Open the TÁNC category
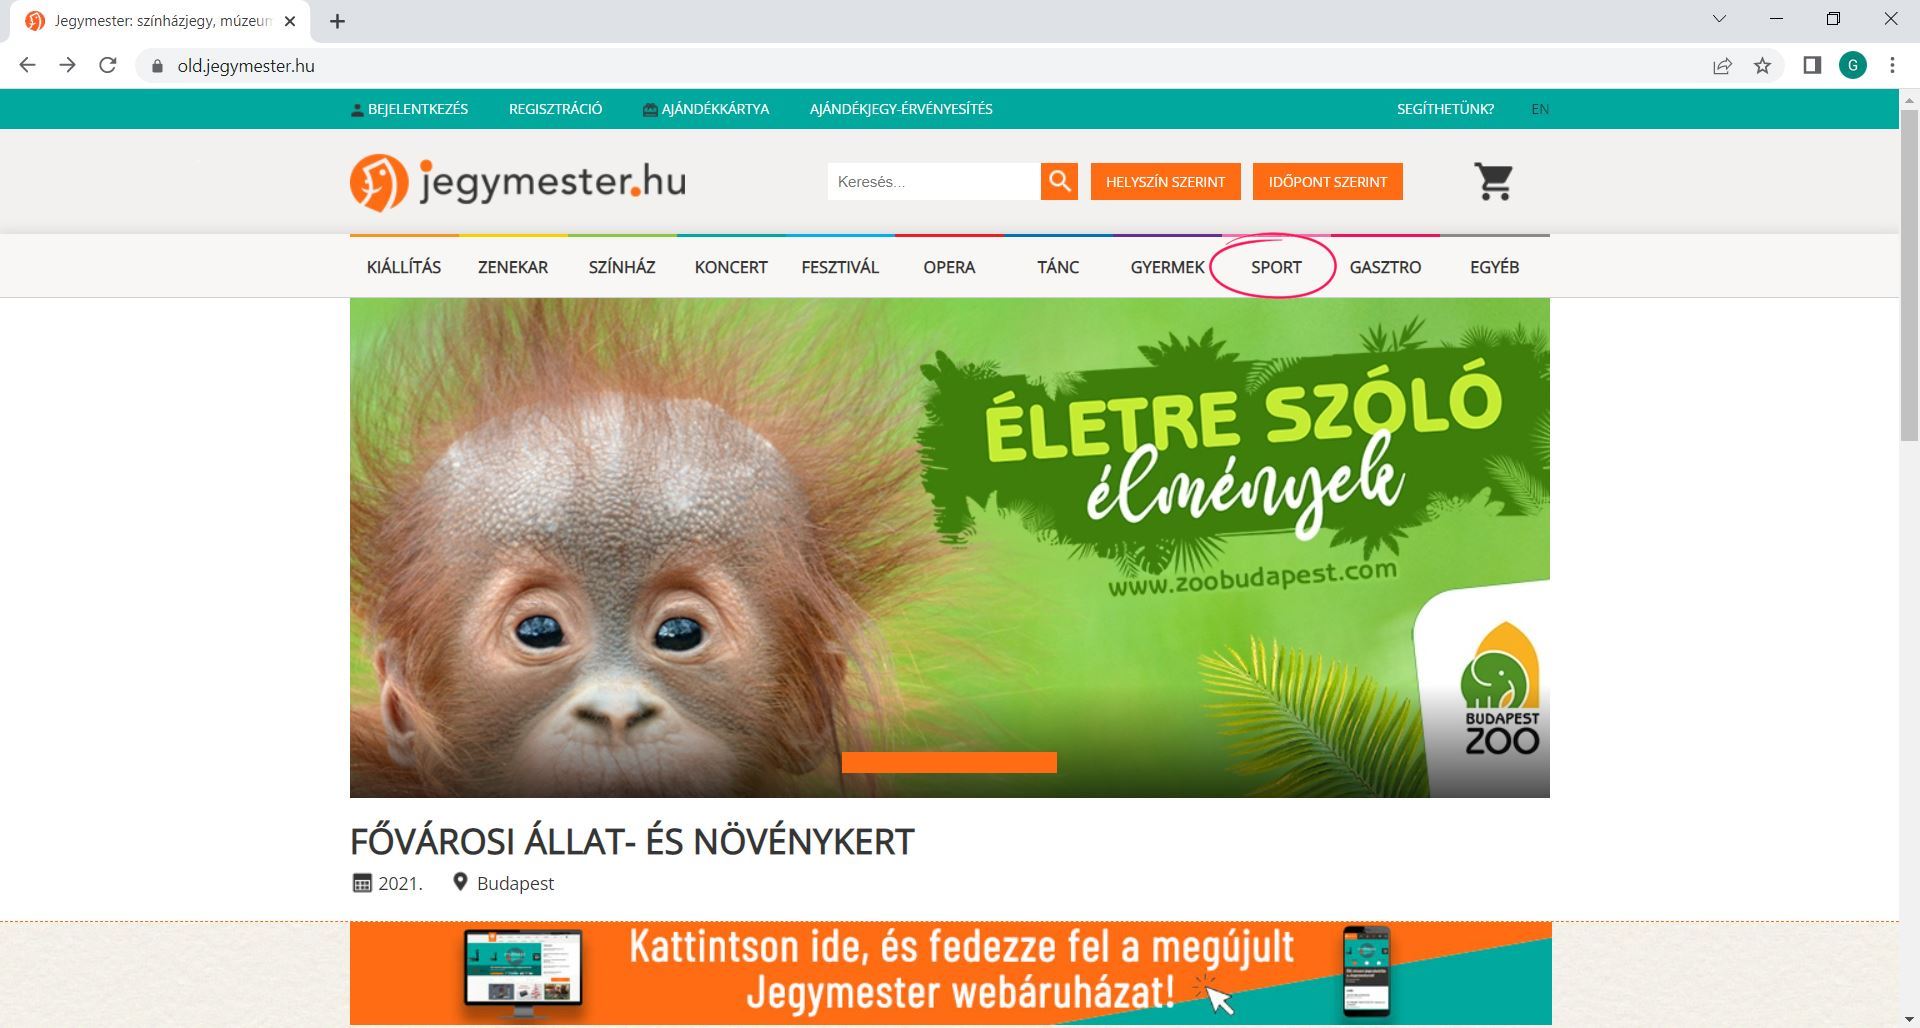Image resolution: width=1920 pixels, height=1028 pixels. [x=1058, y=267]
